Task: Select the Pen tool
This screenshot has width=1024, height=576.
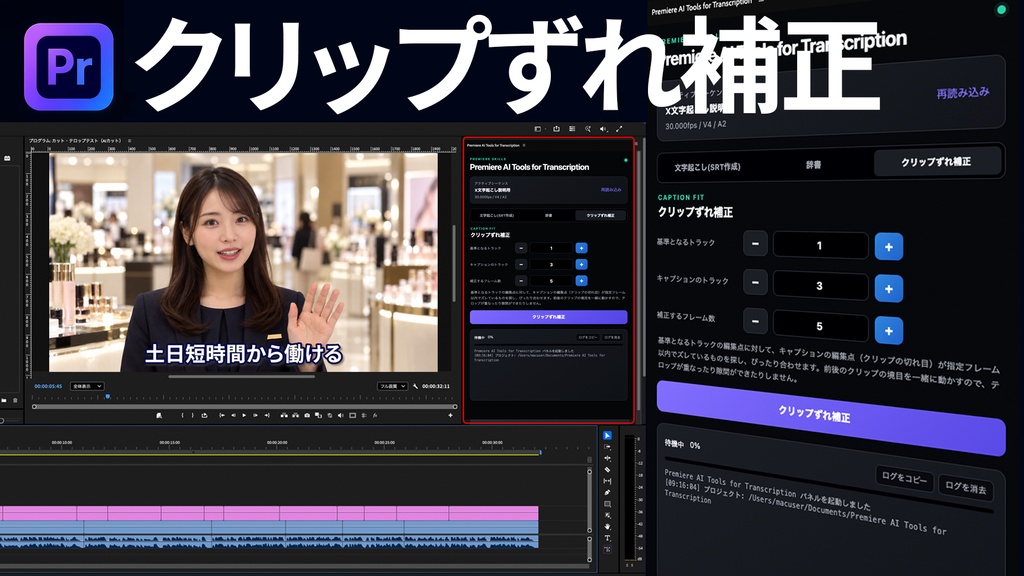Action: click(607, 492)
